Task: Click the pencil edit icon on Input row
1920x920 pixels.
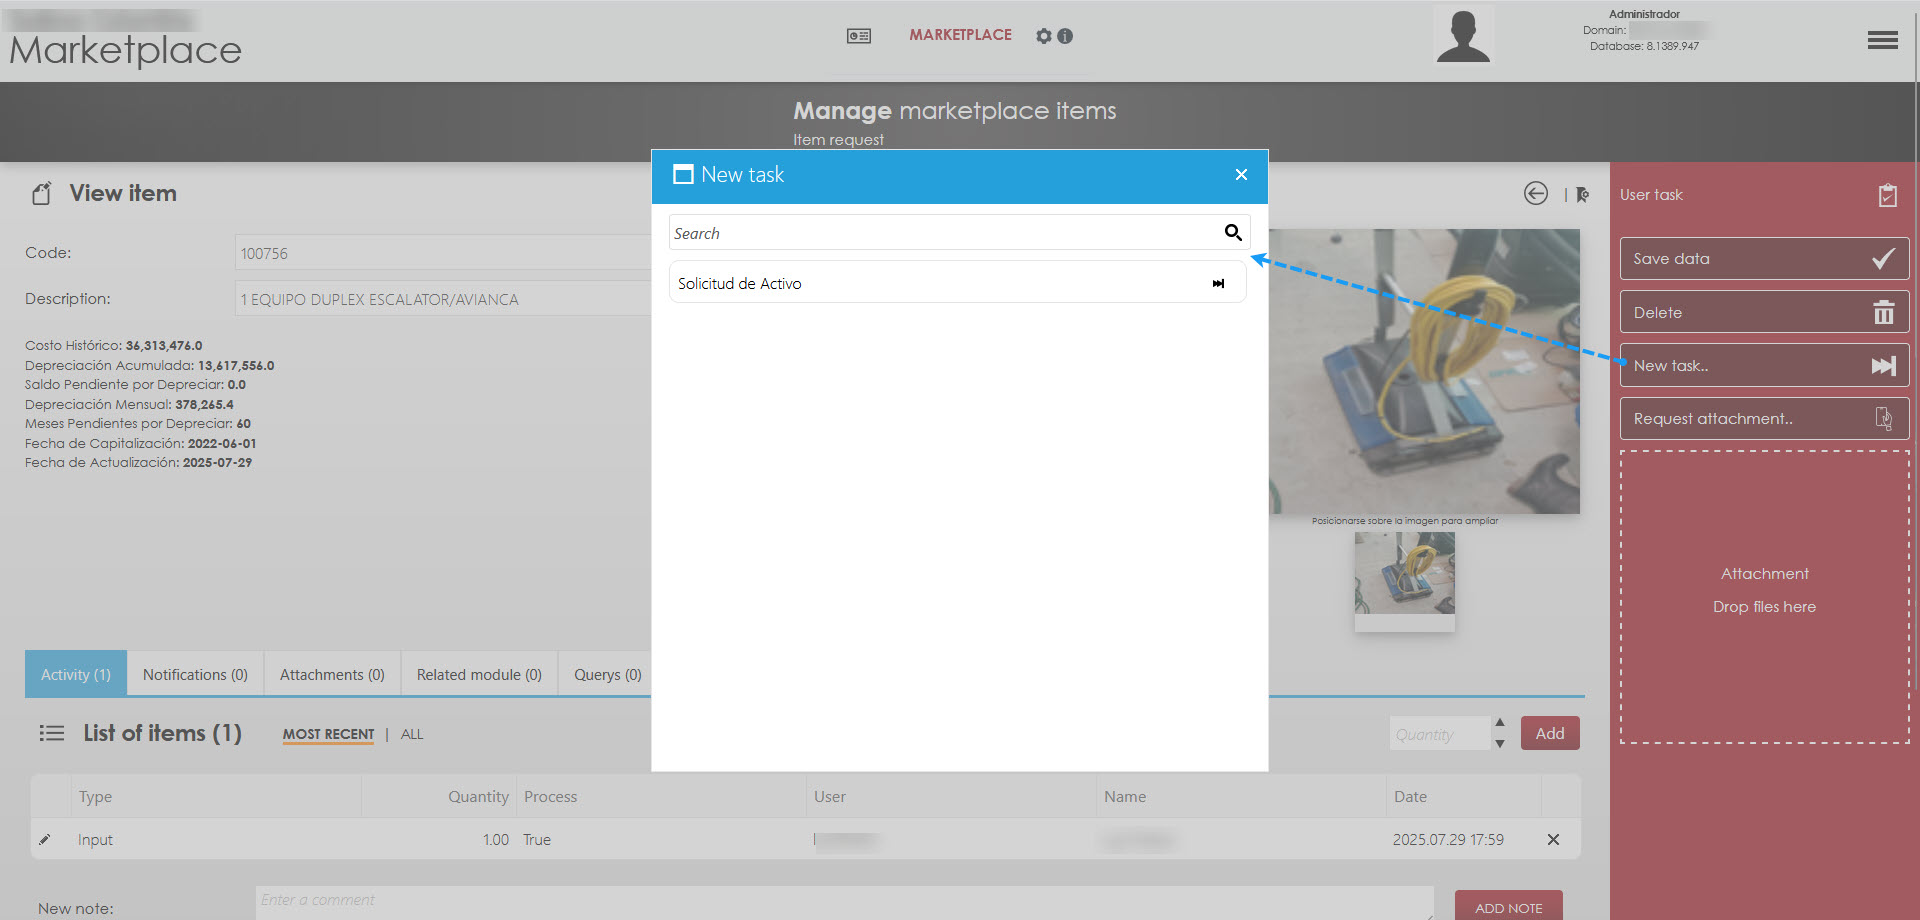Action: (45, 840)
